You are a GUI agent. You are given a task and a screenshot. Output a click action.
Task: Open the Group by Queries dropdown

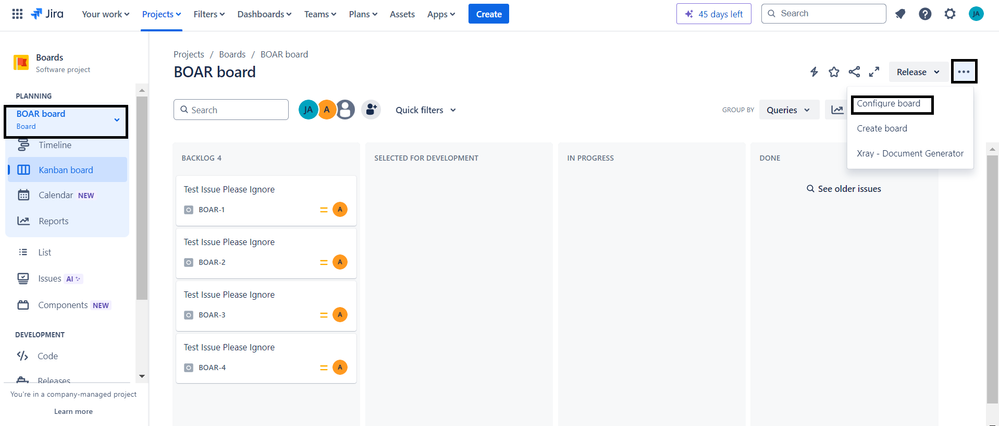pyautogui.click(x=789, y=110)
